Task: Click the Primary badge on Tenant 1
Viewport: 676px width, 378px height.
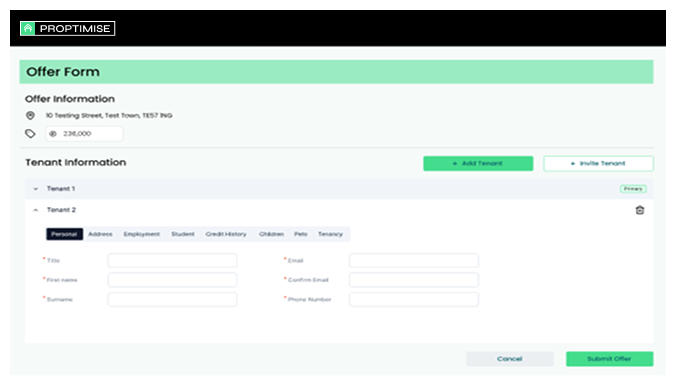Action: coord(633,189)
